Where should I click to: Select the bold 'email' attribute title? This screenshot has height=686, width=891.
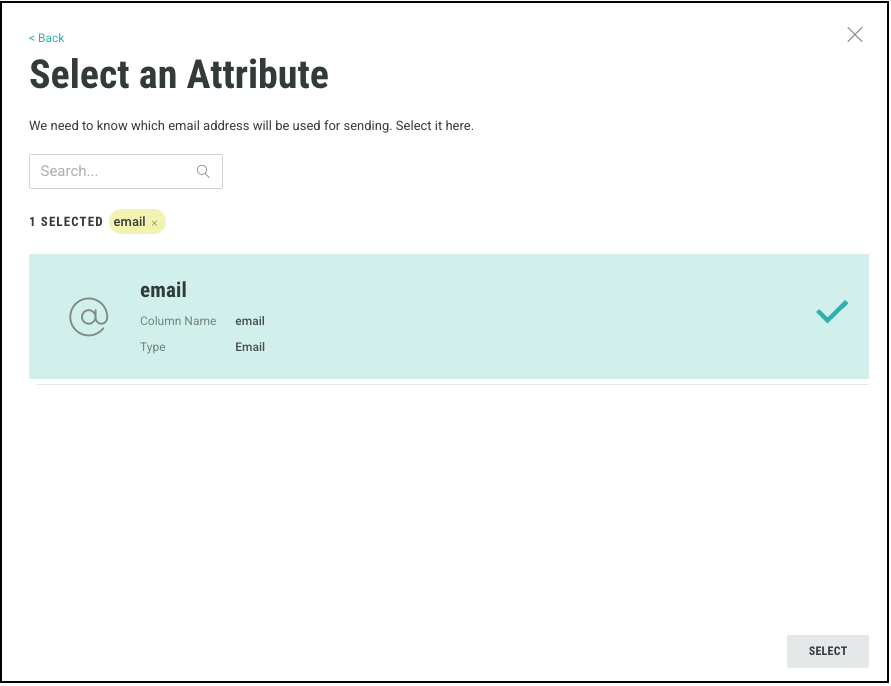[163, 290]
